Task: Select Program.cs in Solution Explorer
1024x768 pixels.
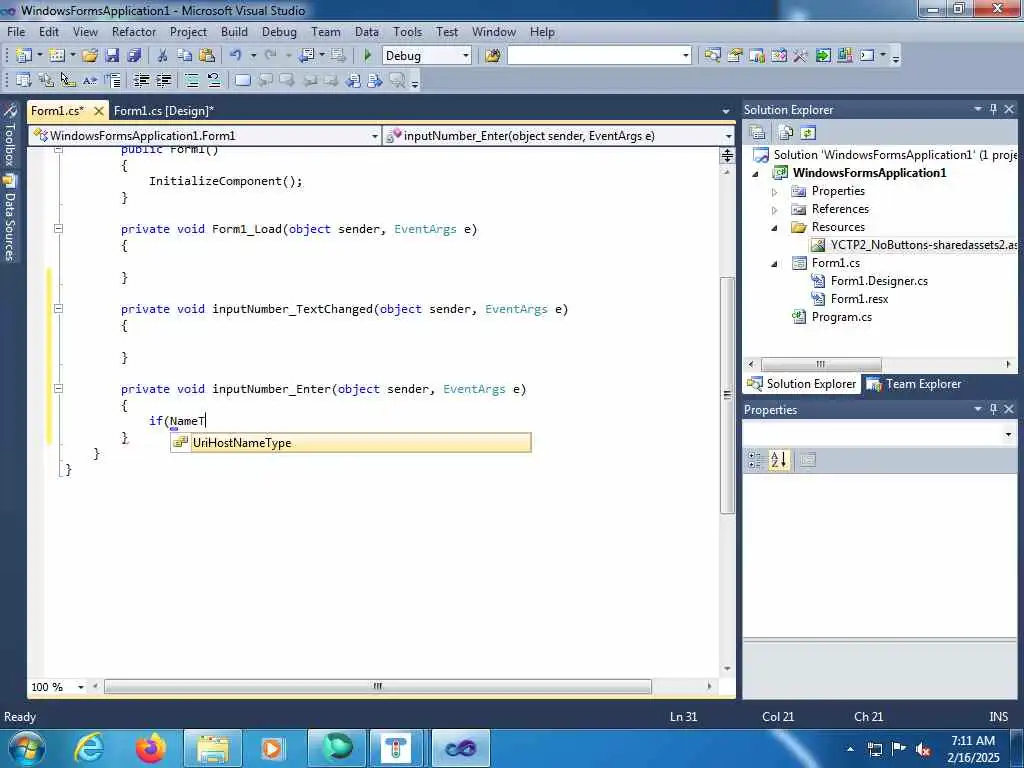Action: point(841,317)
